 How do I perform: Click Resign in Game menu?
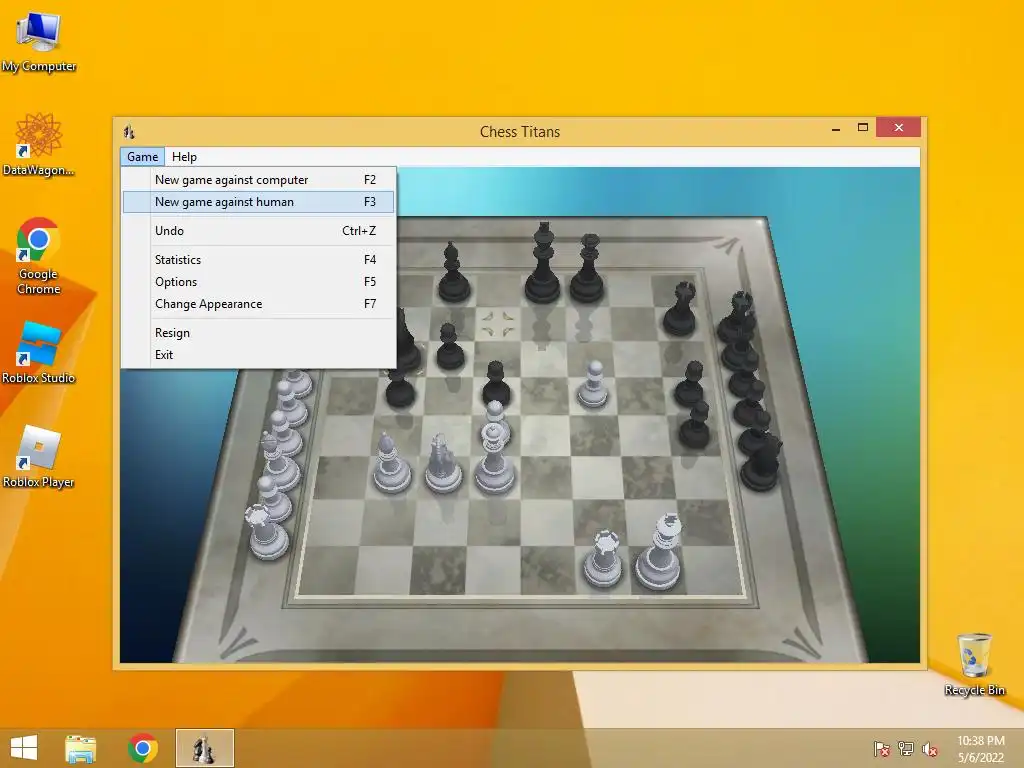pos(259,332)
